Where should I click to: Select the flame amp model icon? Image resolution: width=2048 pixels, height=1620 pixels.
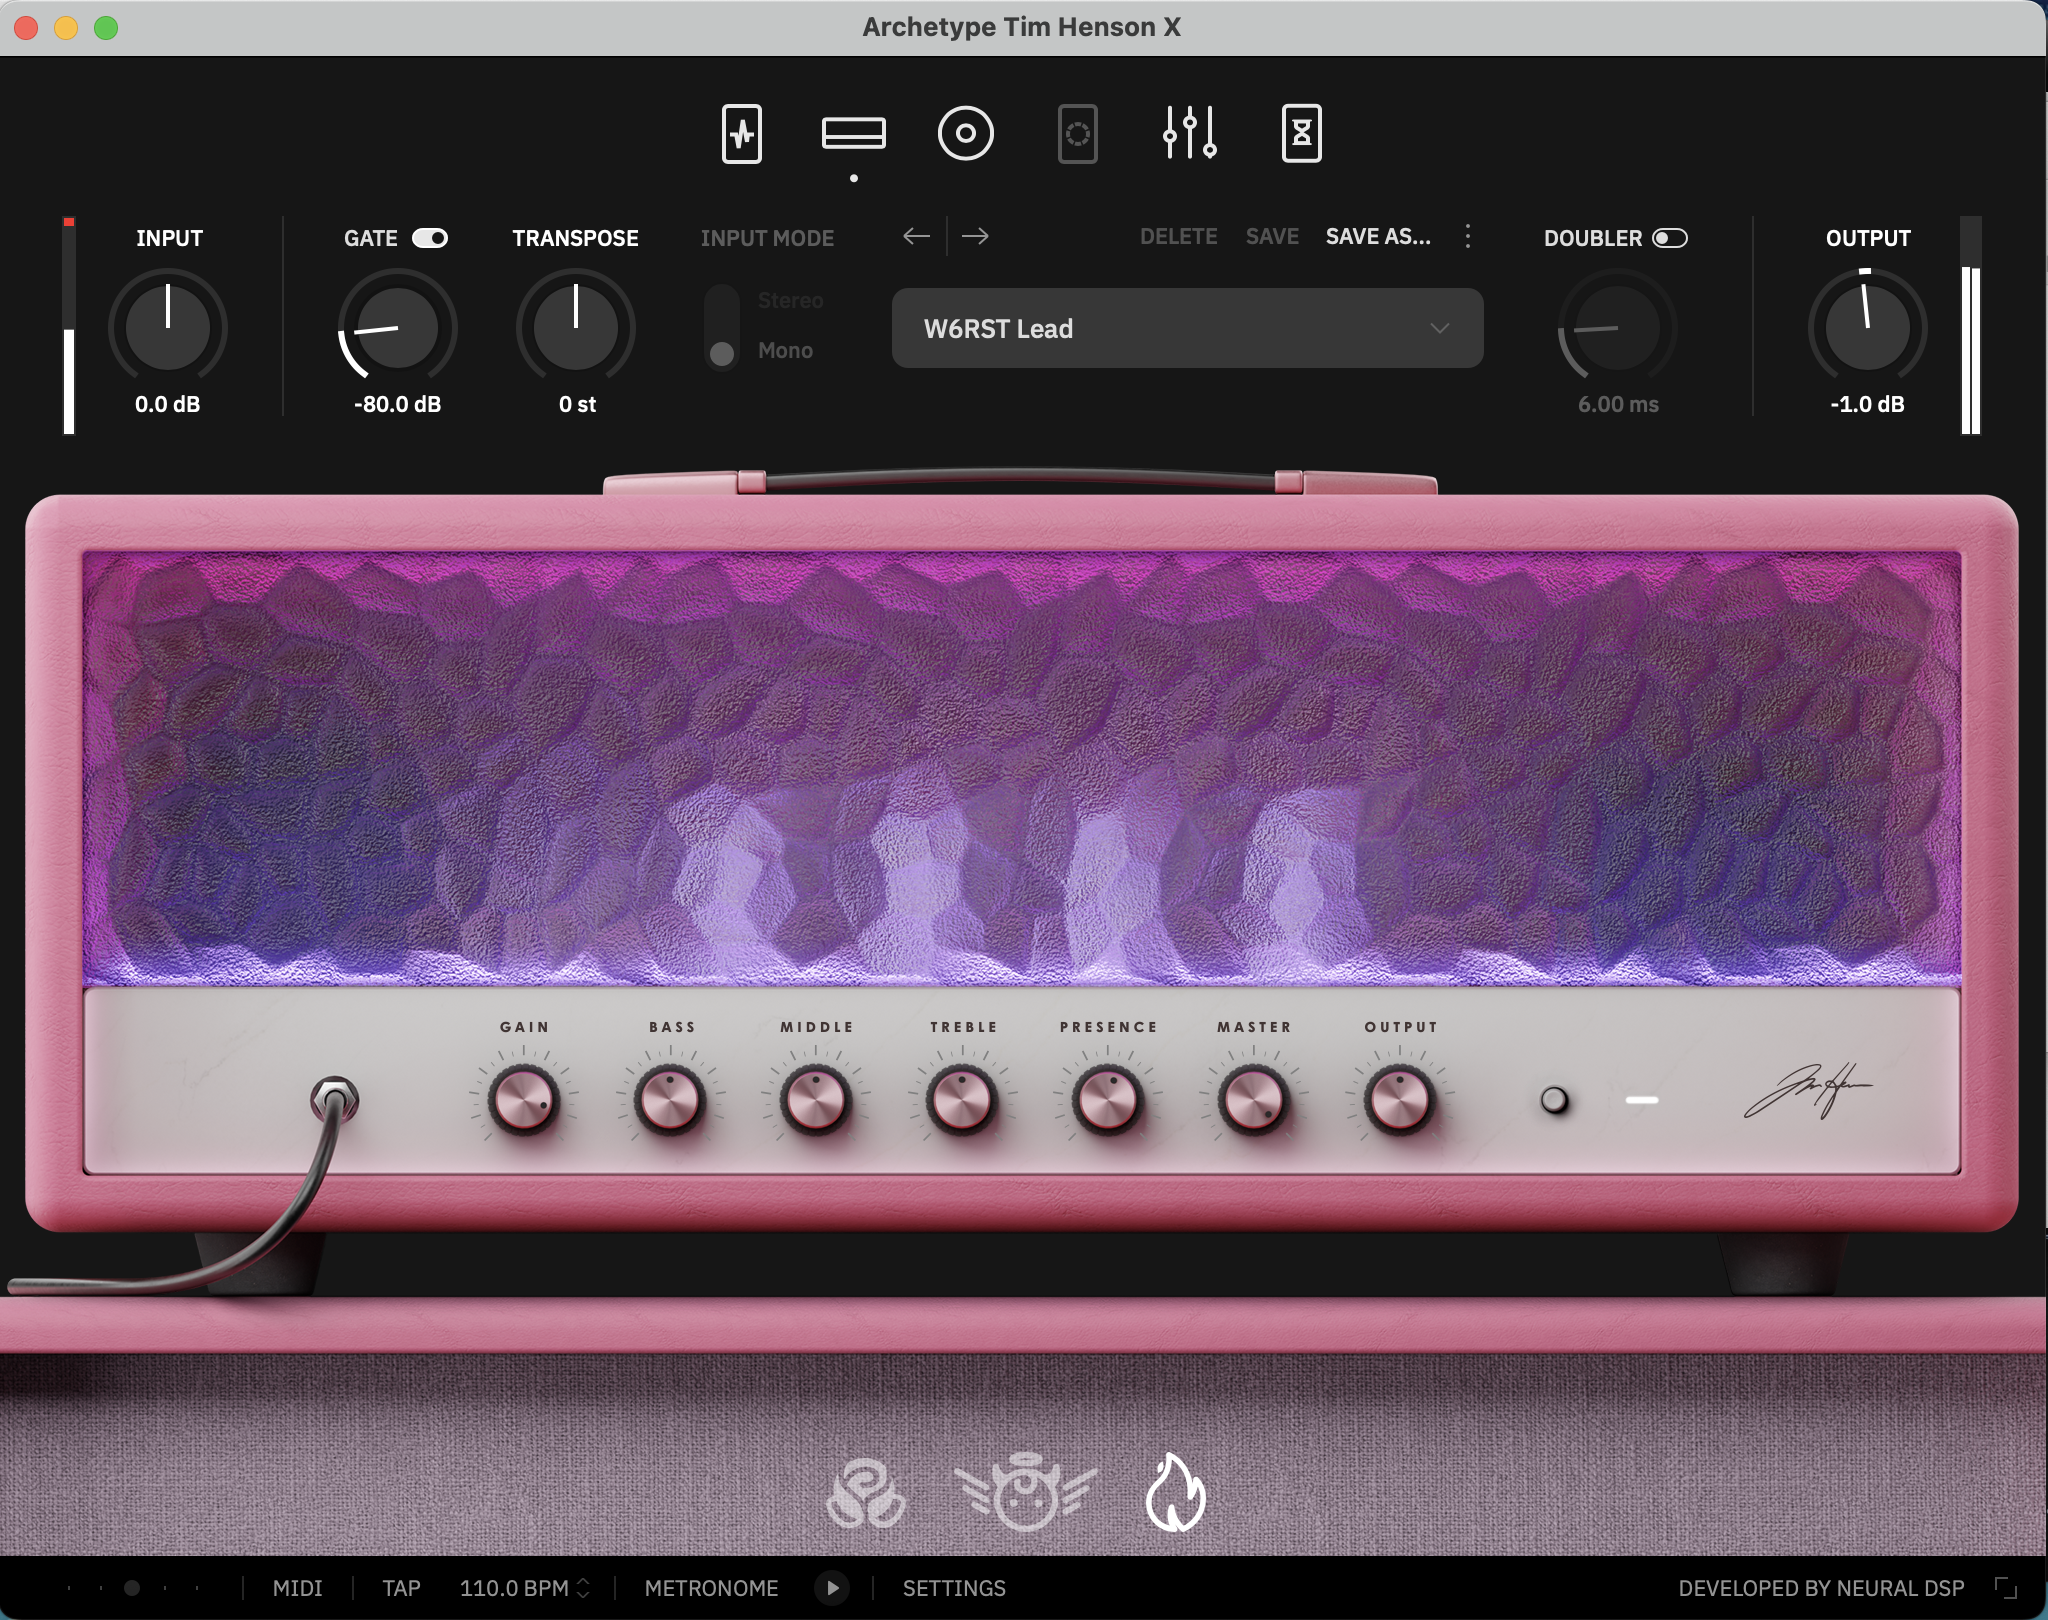click(x=1175, y=1493)
